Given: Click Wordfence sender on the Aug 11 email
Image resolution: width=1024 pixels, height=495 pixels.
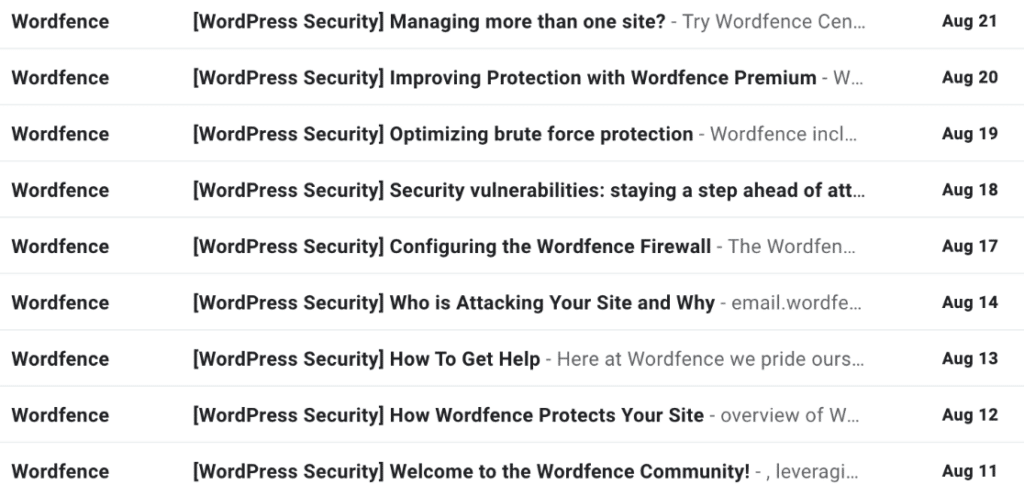Looking at the screenshot, I should tap(60, 471).
